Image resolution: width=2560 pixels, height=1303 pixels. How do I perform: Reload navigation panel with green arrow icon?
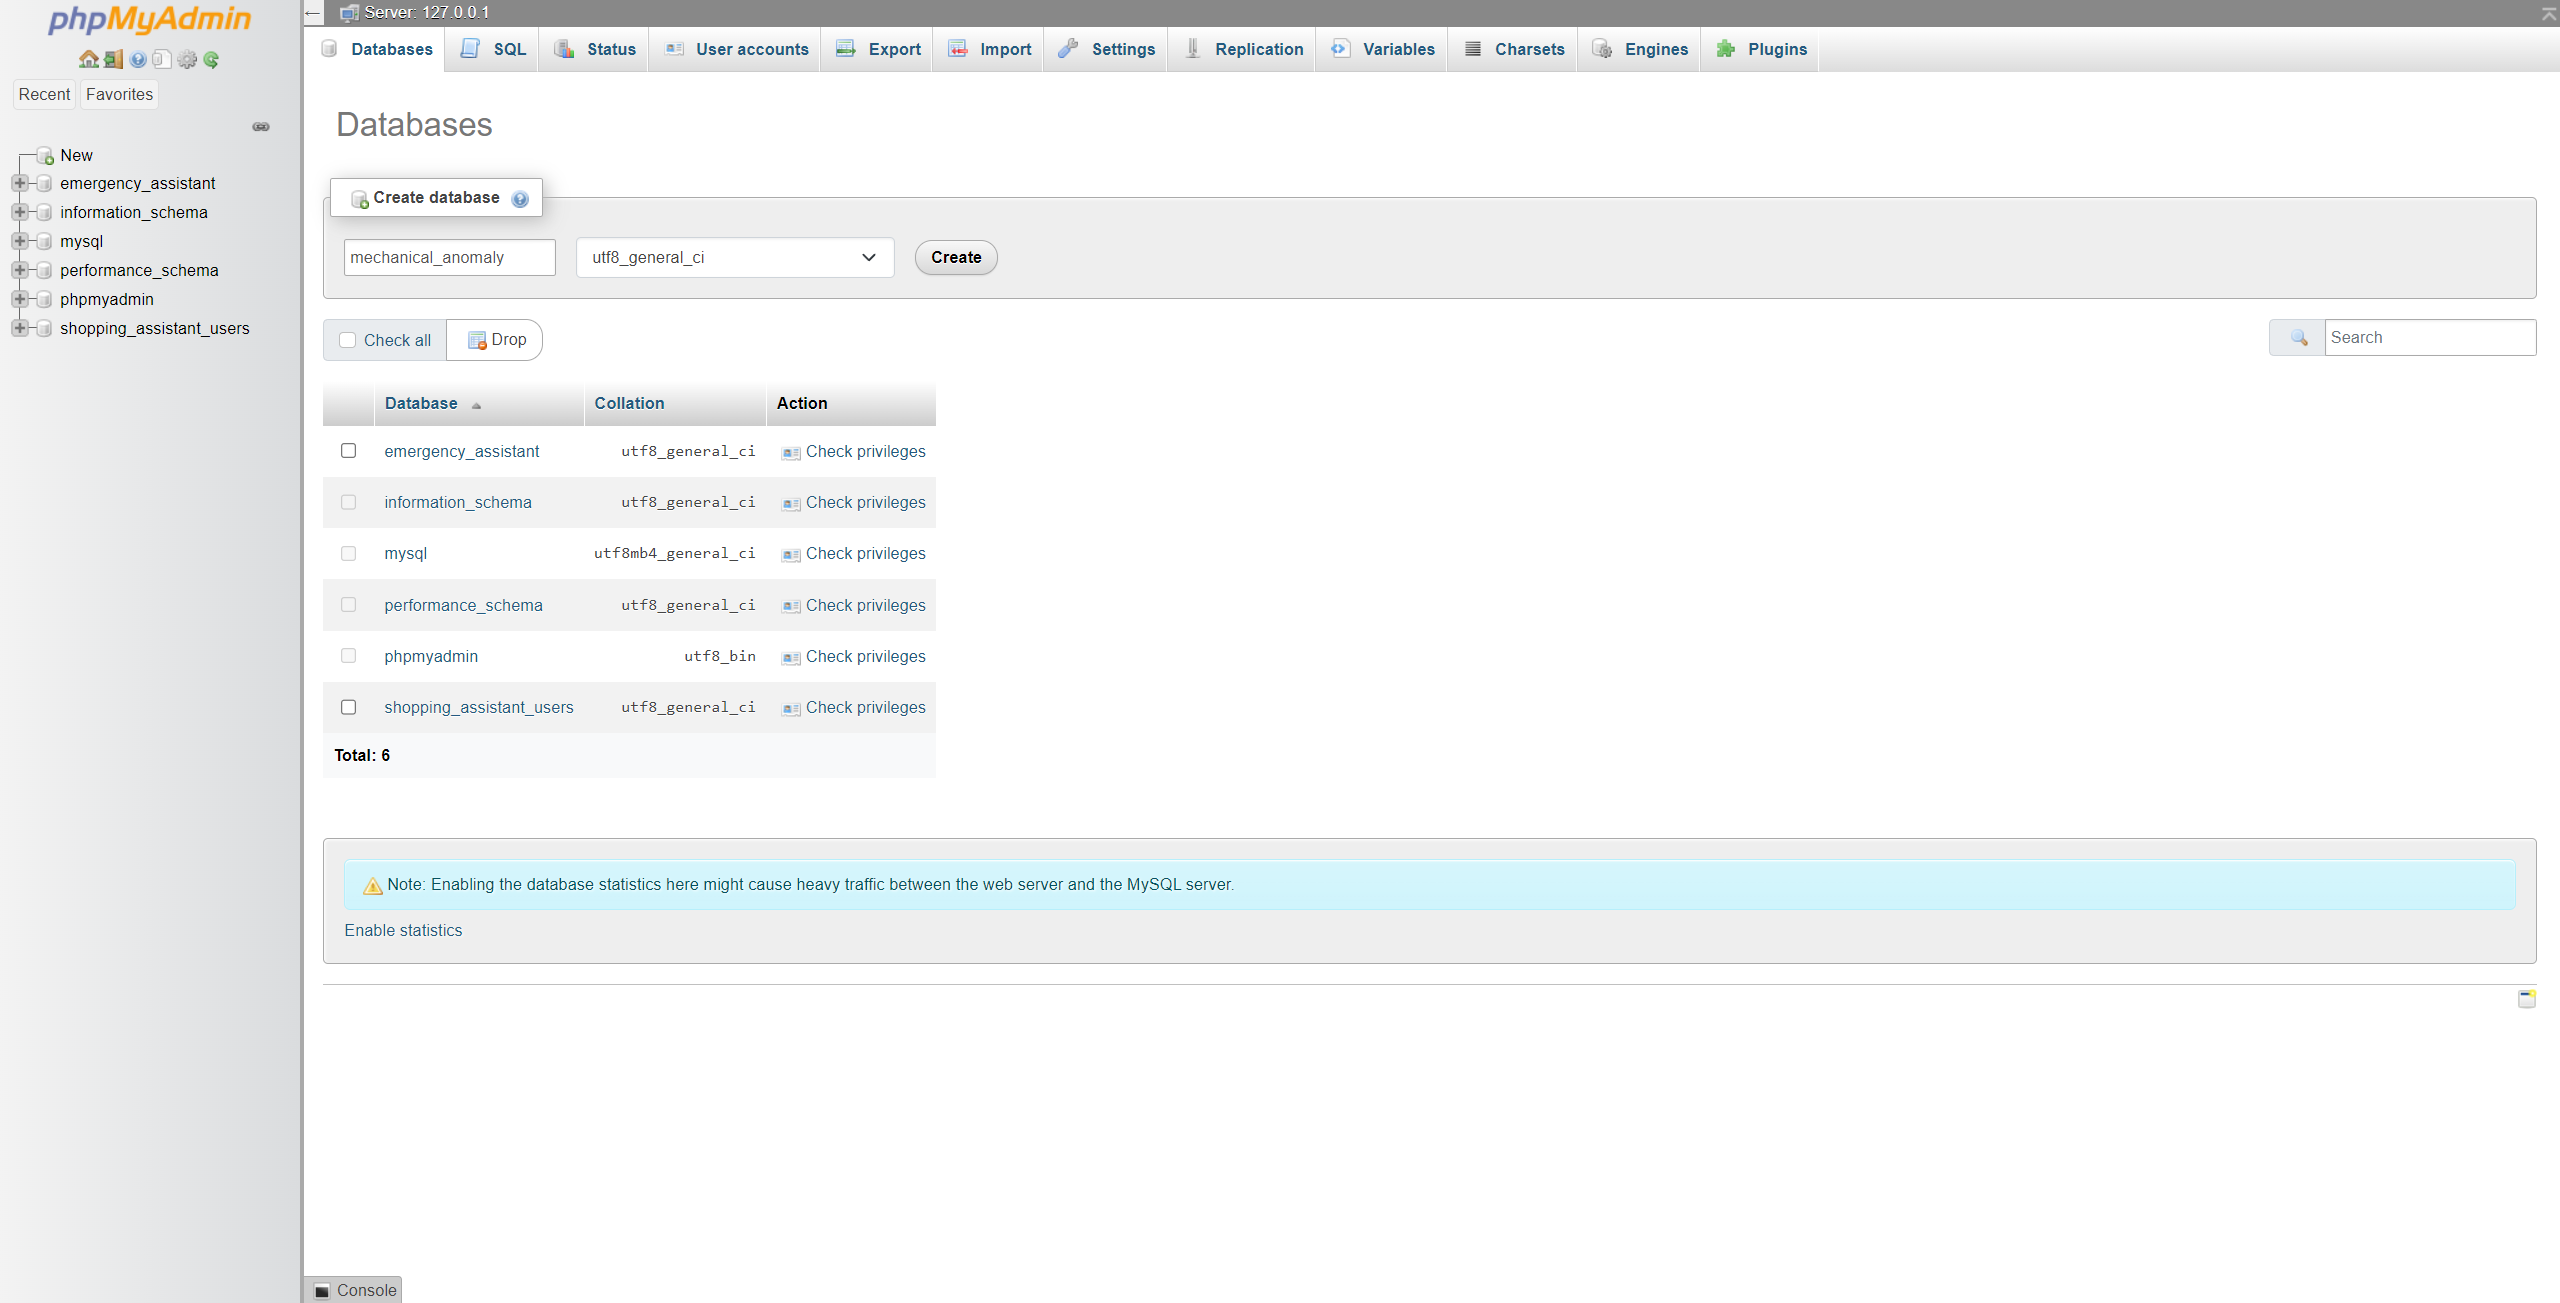pyautogui.click(x=211, y=60)
